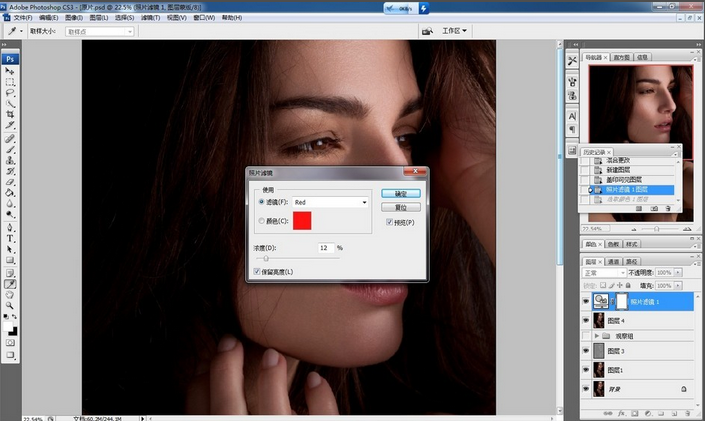The image size is (705, 421).
Task: Select the Healing Brush tool
Action: click(9, 139)
